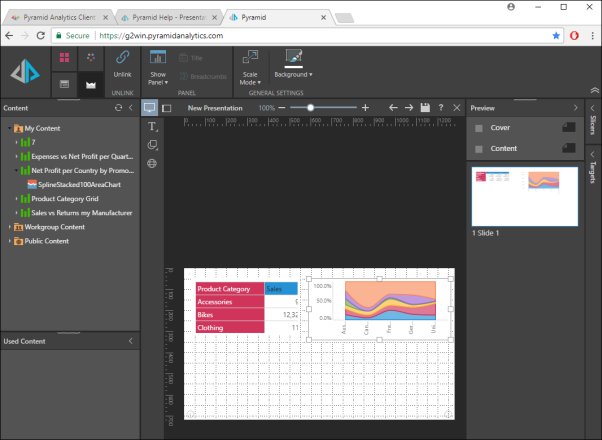Toggle the Content checkbox in Preview

pyautogui.click(x=479, y=149)
